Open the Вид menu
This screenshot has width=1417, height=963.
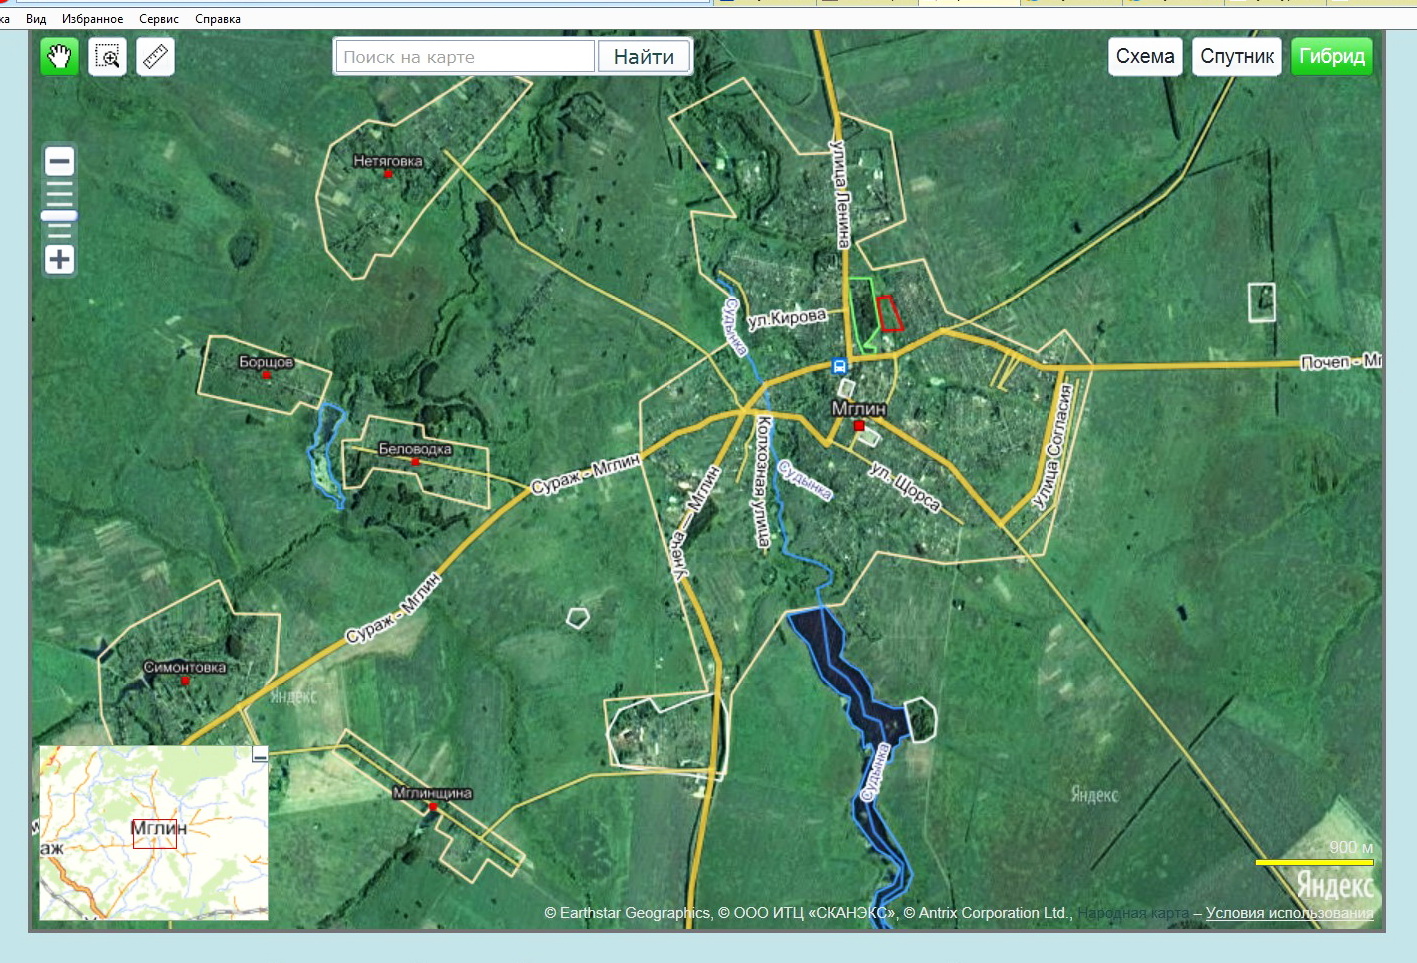pyautogui.click(x=36, y=19)
